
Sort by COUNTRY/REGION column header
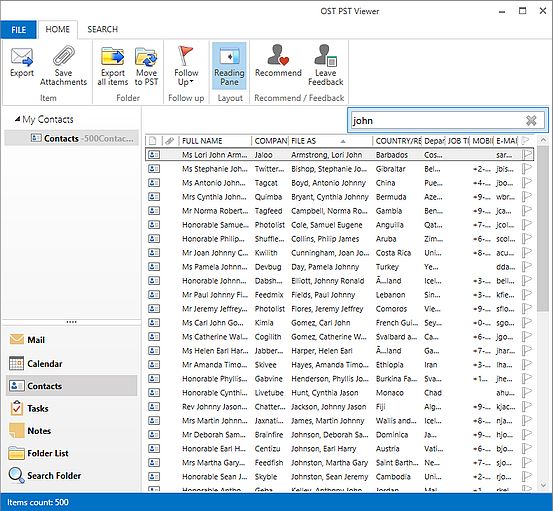coord(397,141)
